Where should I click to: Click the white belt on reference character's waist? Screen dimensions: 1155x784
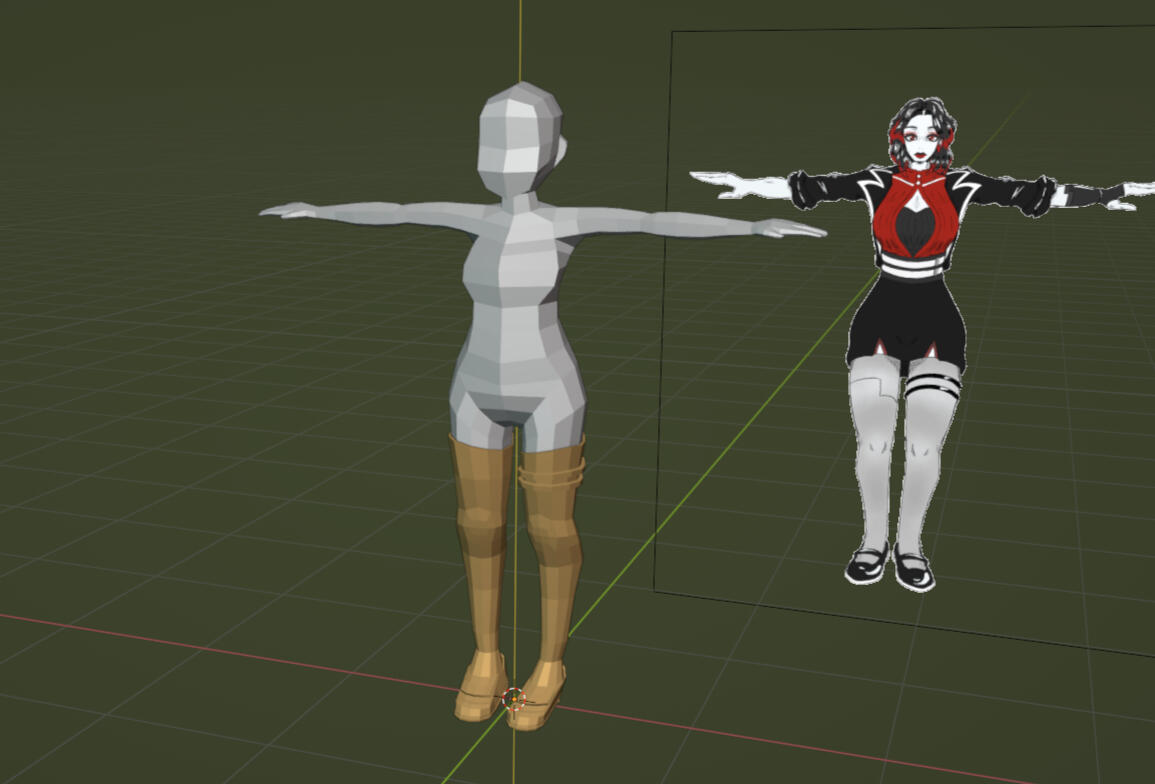[910, 266]
